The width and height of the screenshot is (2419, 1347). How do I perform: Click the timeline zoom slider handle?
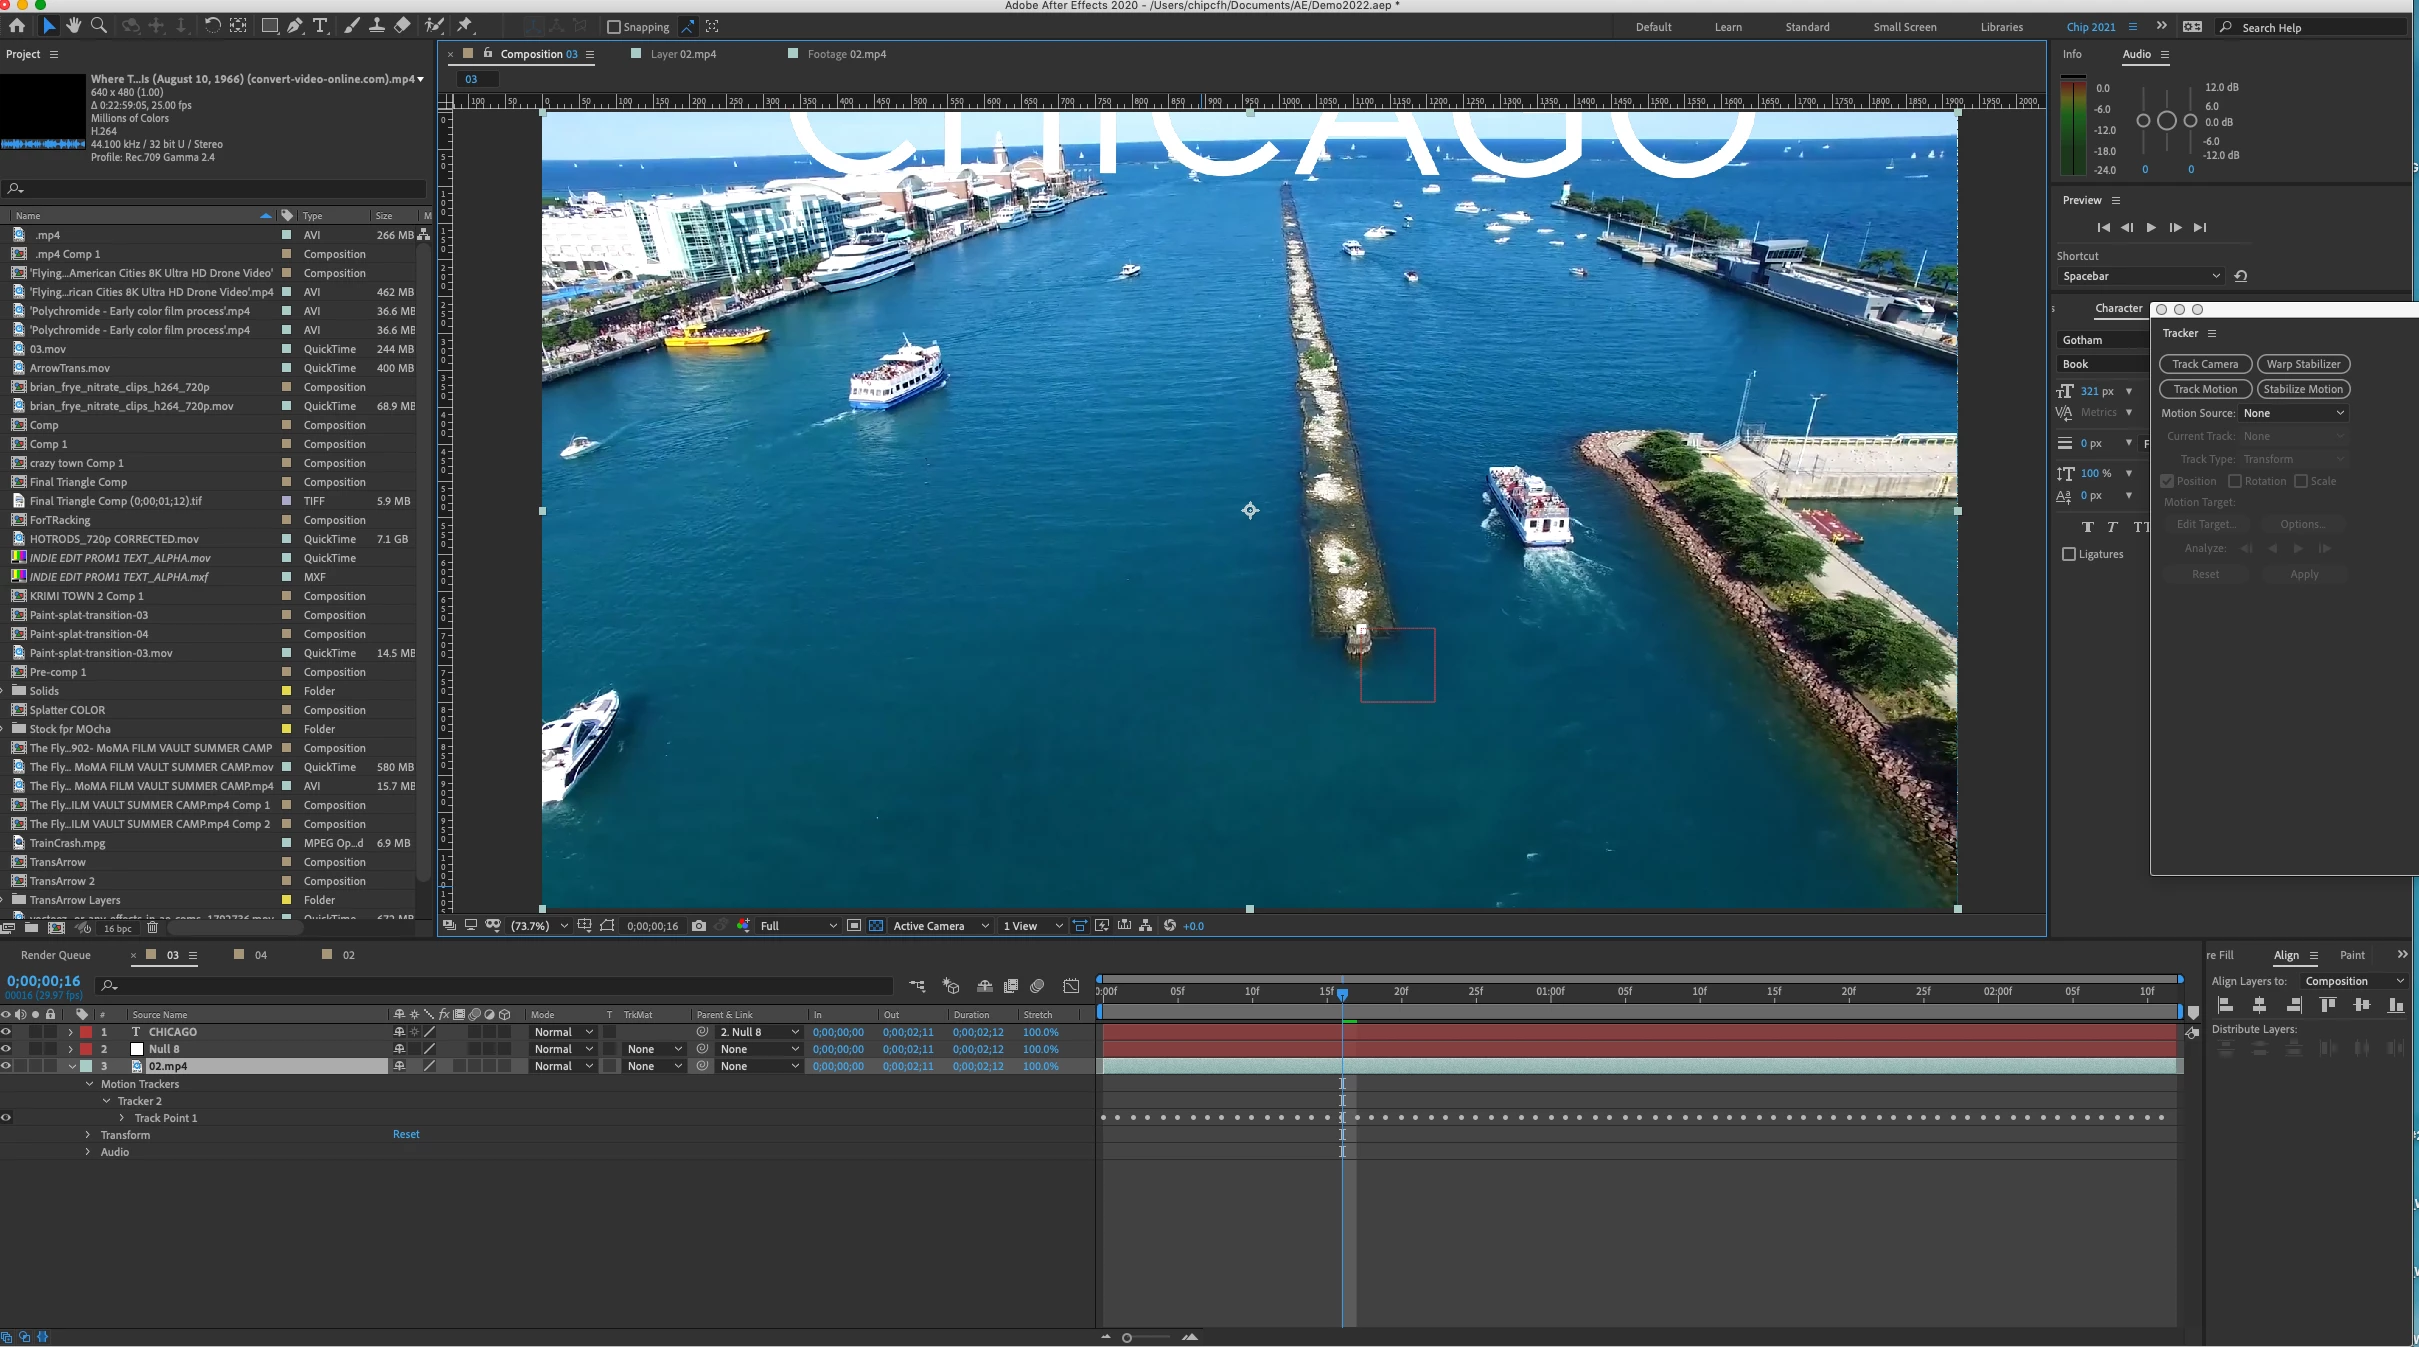1127,1338
